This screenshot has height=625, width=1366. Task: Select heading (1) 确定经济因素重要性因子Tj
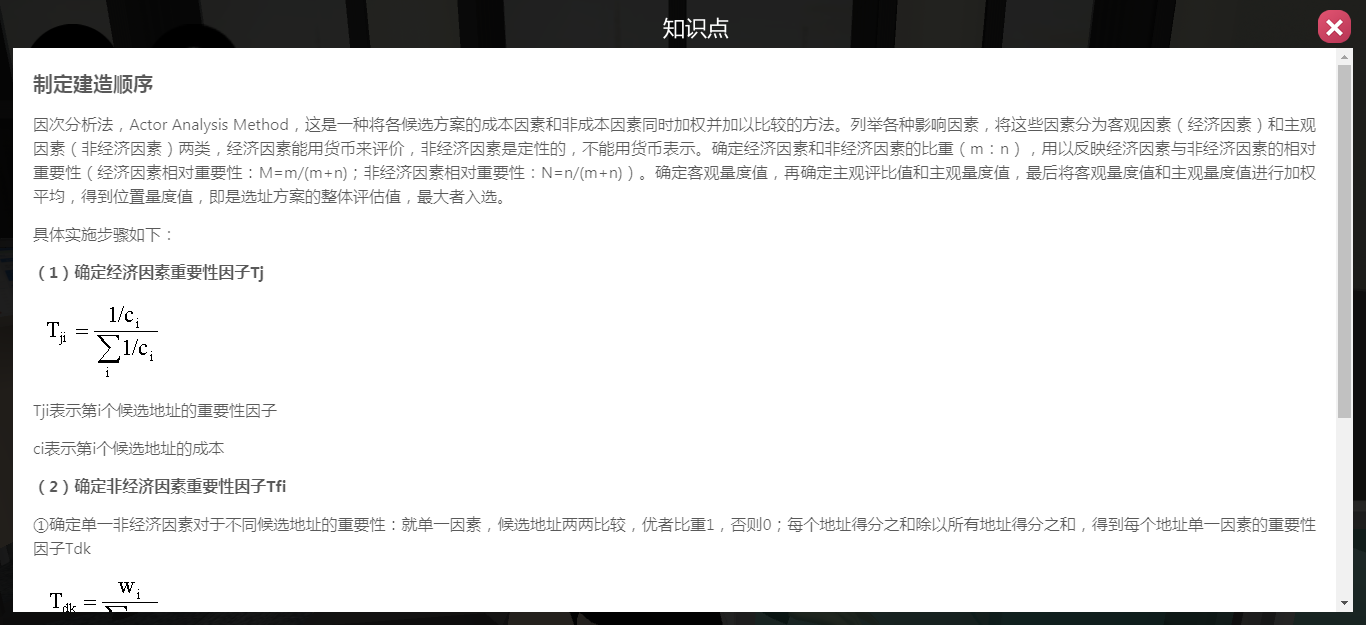pyautogui.click(x=149, y=272)
